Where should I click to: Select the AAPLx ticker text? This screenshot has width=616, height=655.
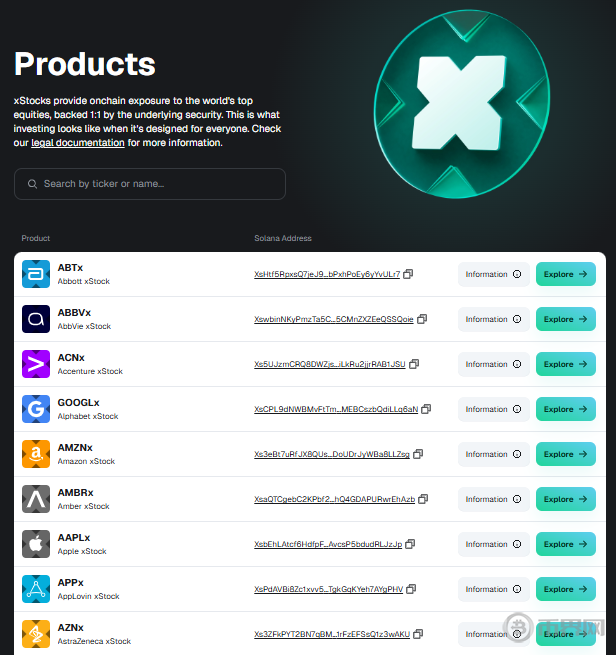click(x=74, y=538)
